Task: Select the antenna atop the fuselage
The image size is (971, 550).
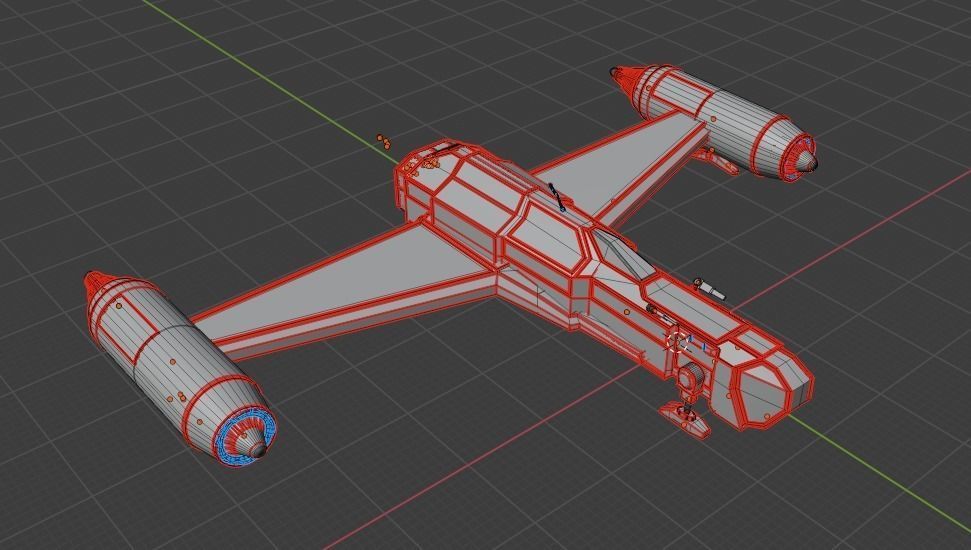Action: coord(557,197)
